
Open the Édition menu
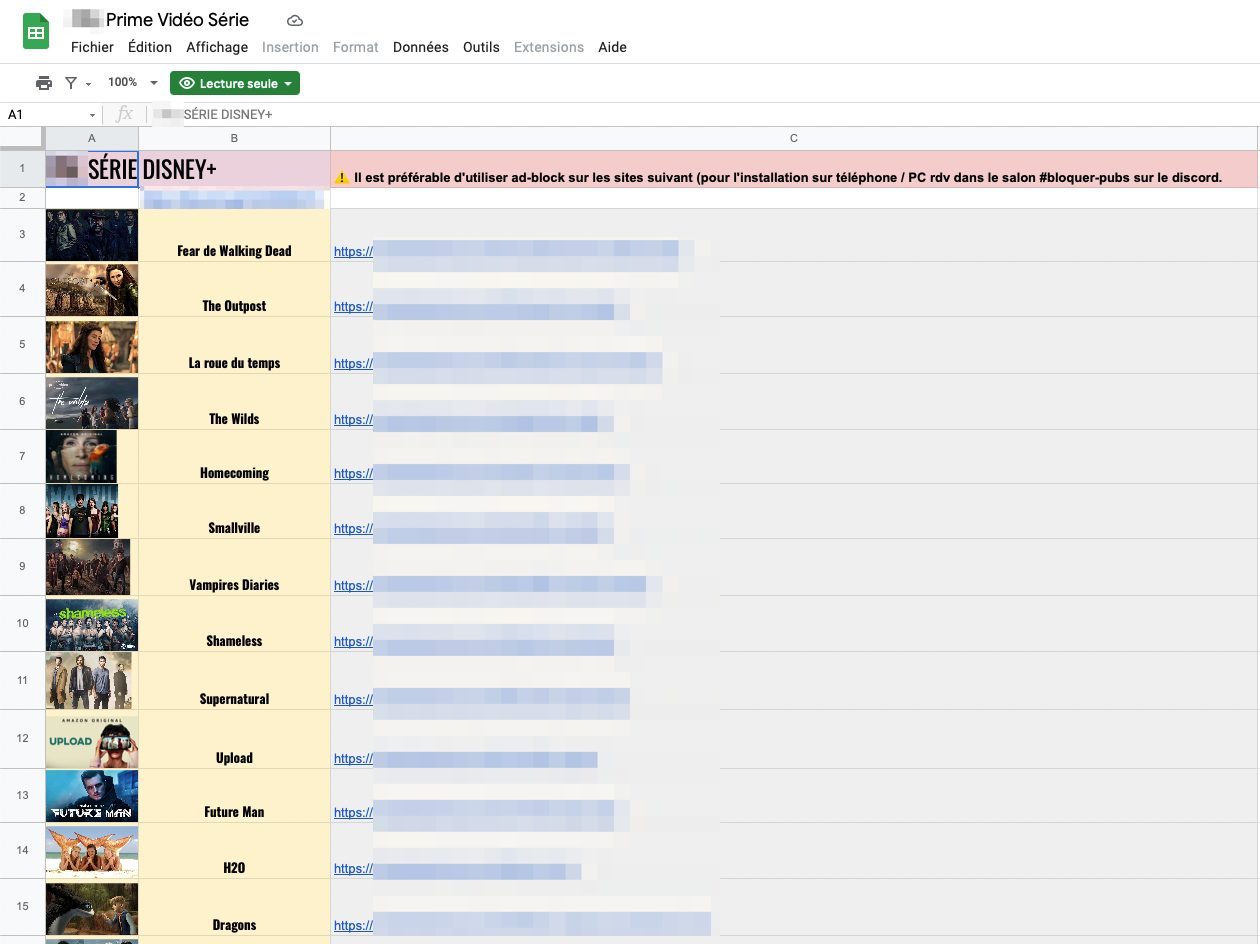coord(150,47)
